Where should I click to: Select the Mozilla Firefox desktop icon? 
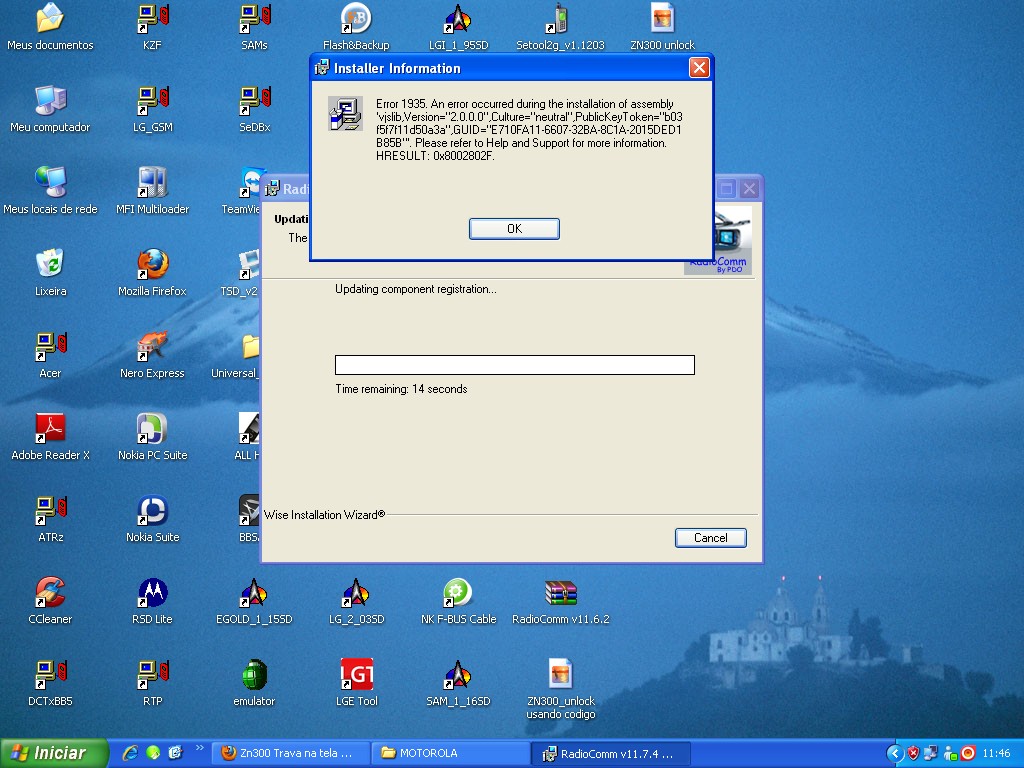click(x=152, y=273)
